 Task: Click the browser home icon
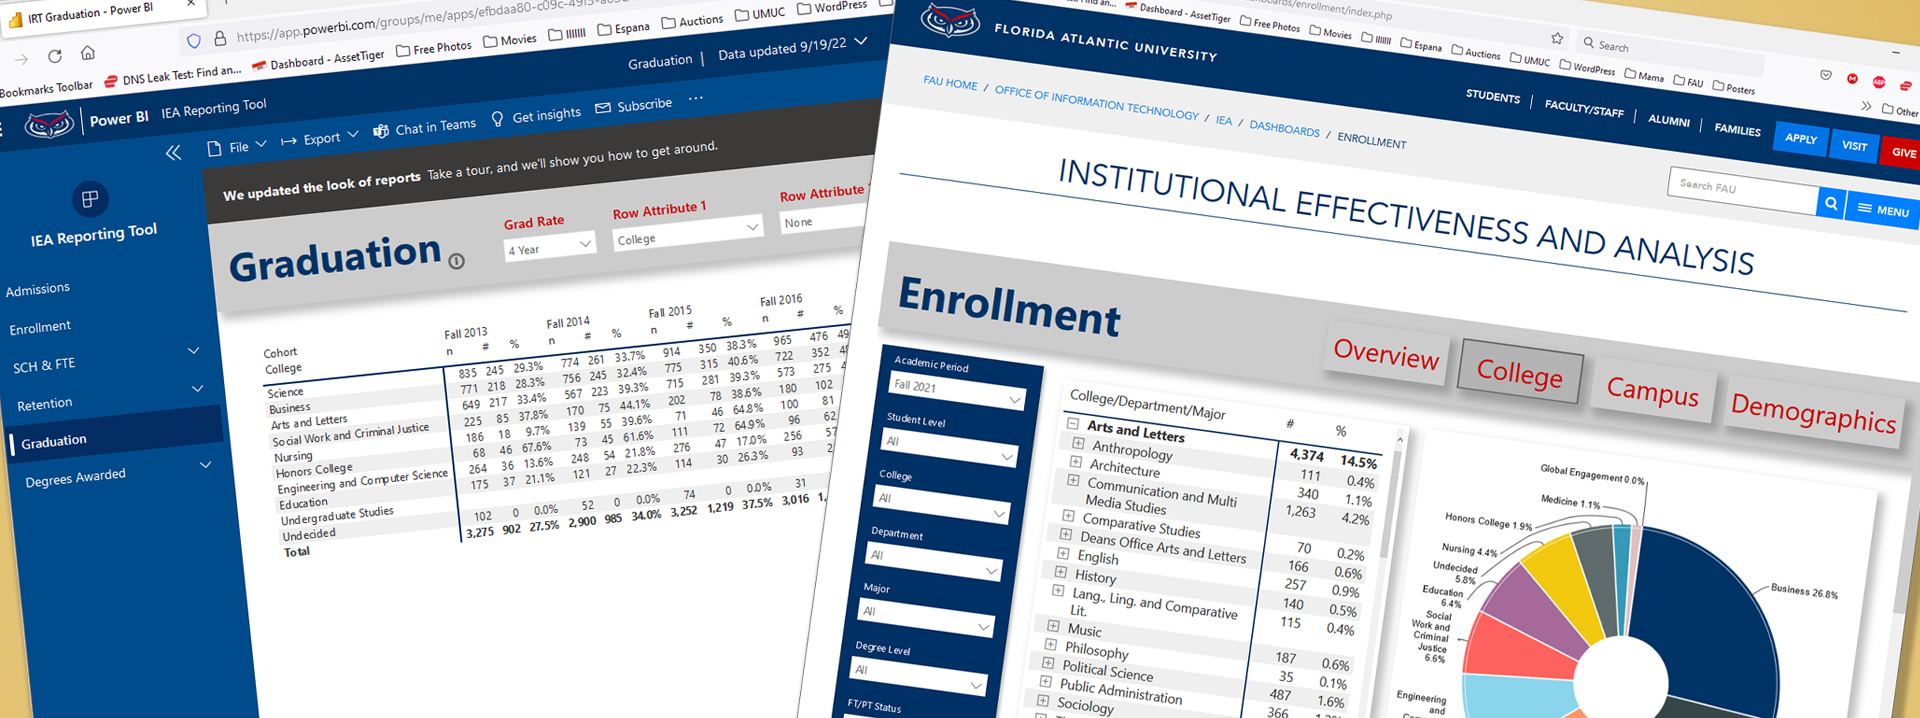[88, 53]
